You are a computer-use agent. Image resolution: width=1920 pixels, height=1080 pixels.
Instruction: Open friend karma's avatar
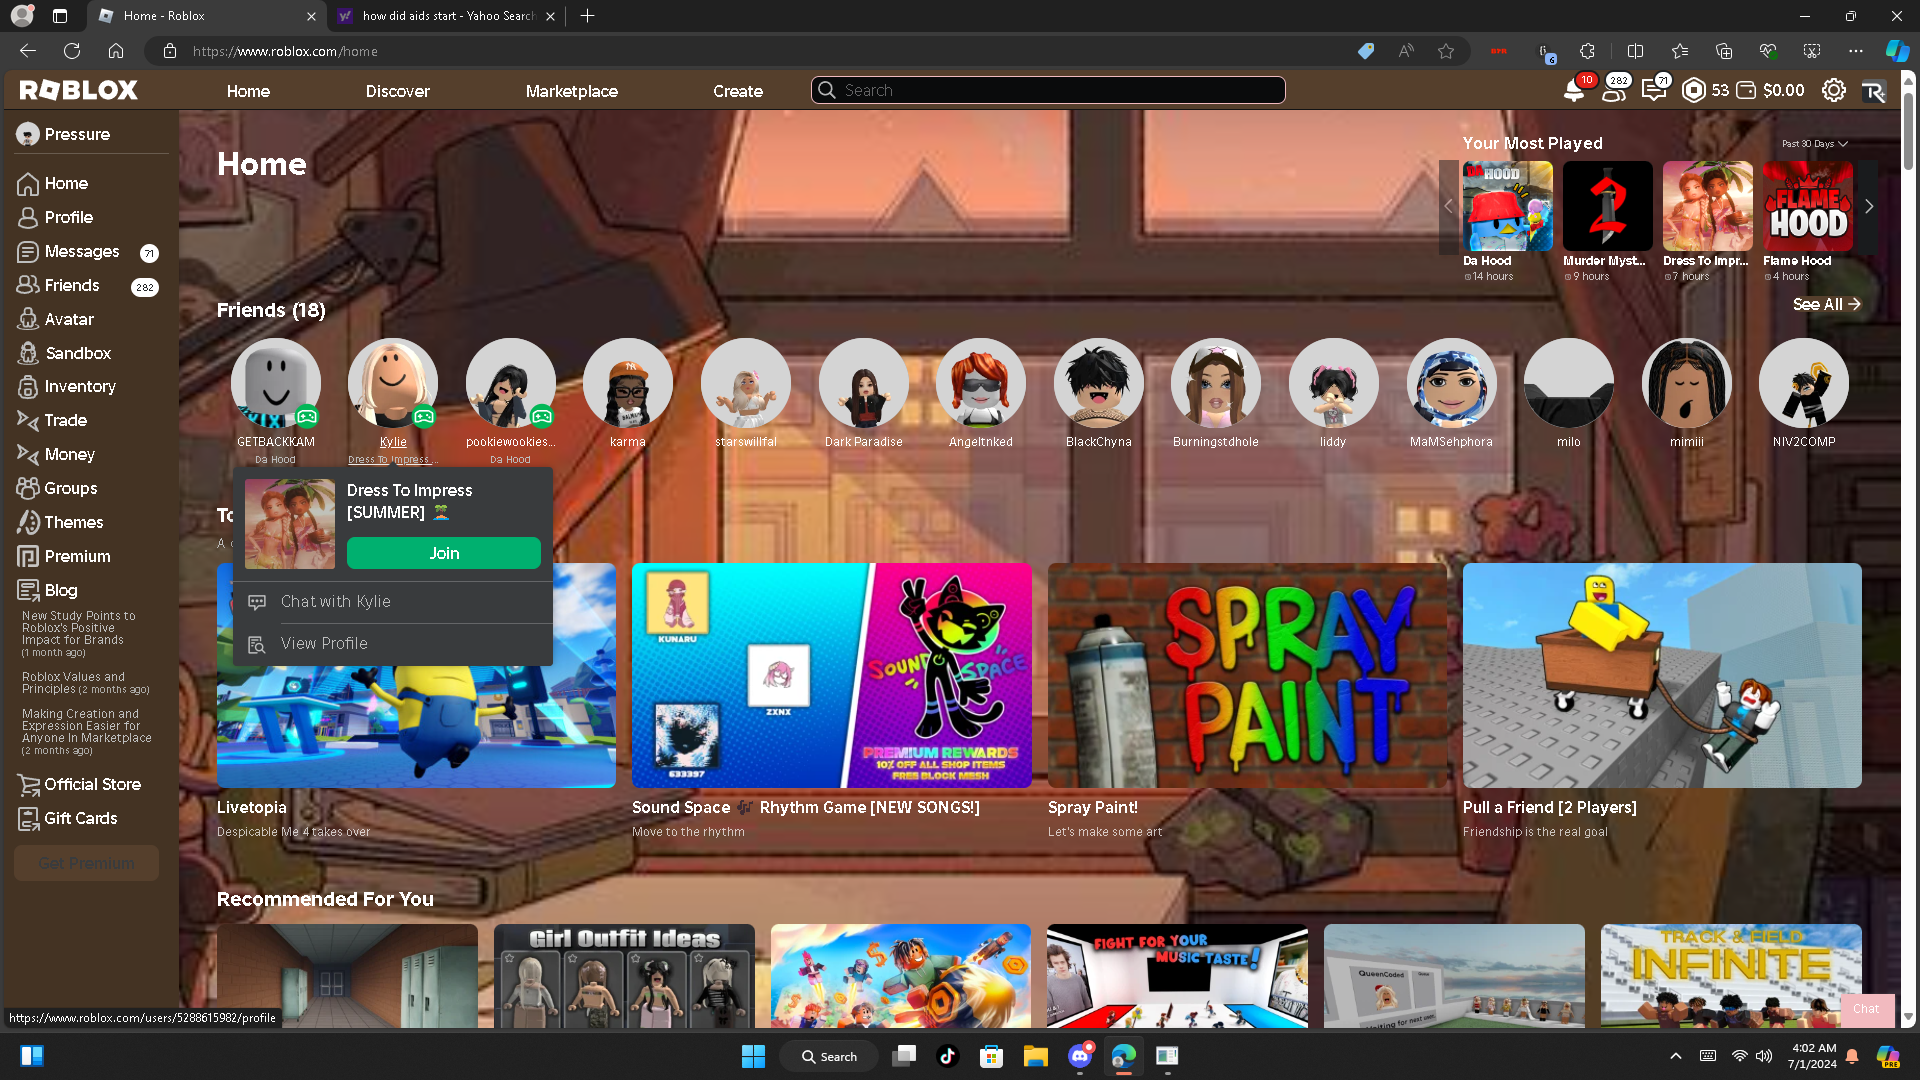[628, 383]
